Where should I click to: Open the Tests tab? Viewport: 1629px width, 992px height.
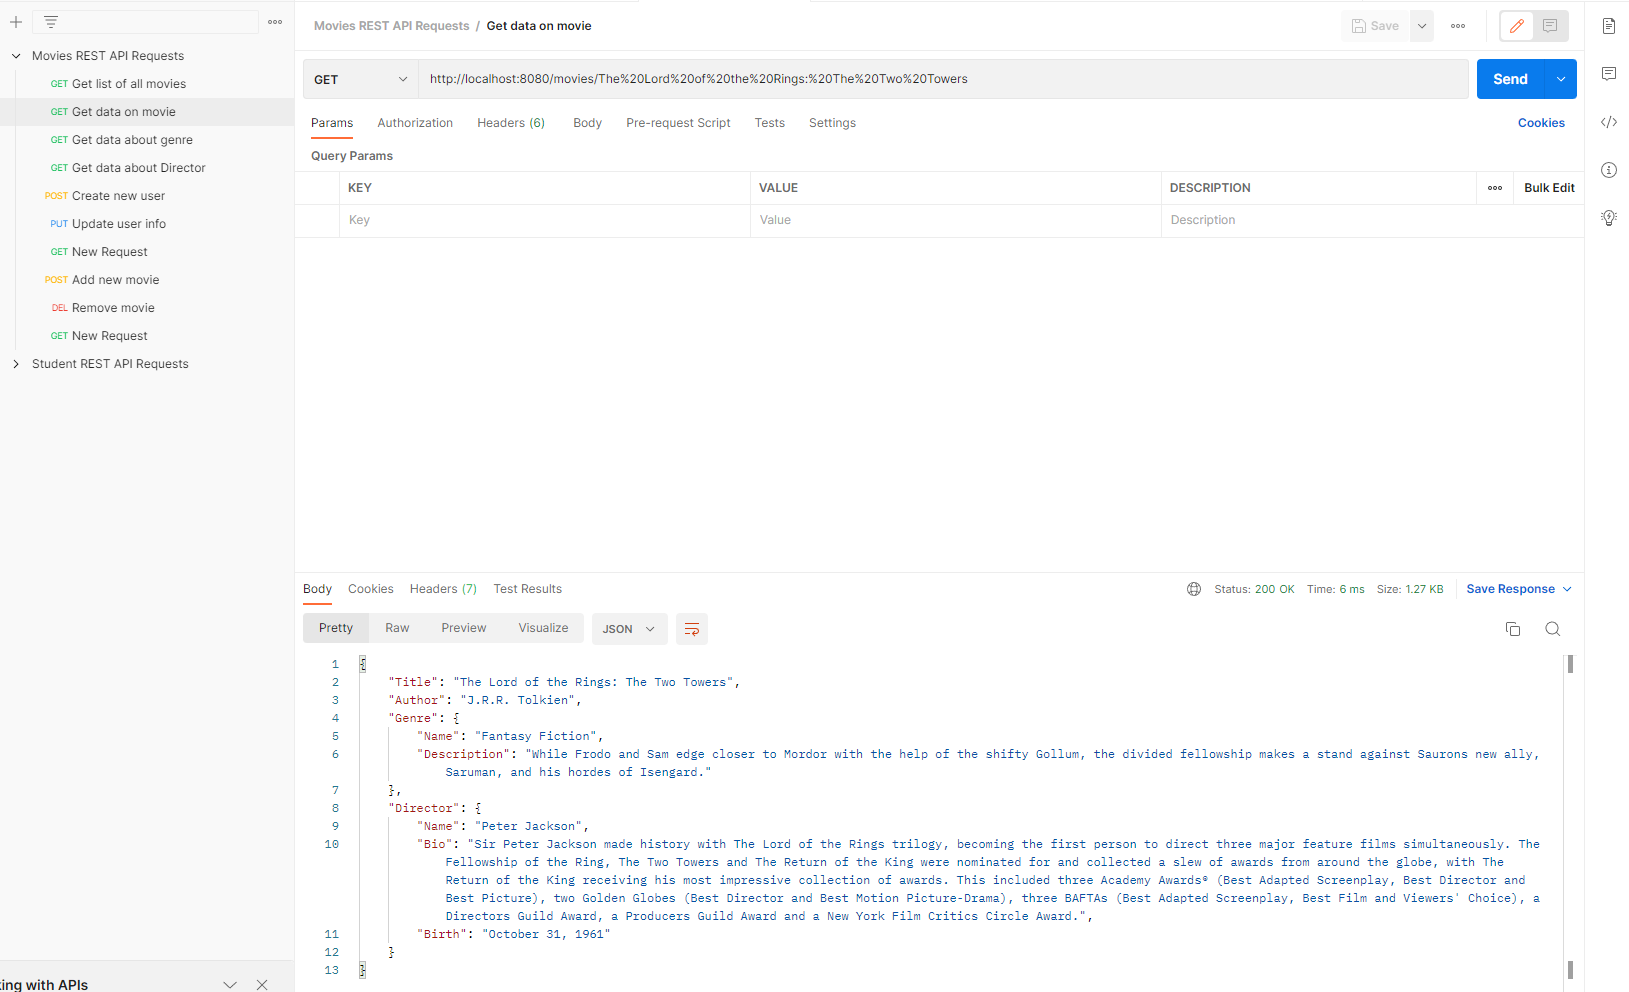pos(770,123)
